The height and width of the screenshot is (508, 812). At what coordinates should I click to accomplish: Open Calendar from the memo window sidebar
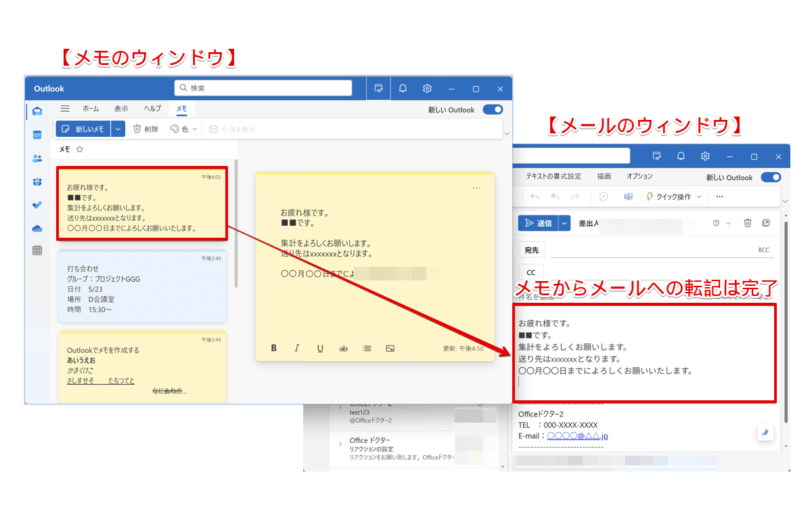point(37,135)
